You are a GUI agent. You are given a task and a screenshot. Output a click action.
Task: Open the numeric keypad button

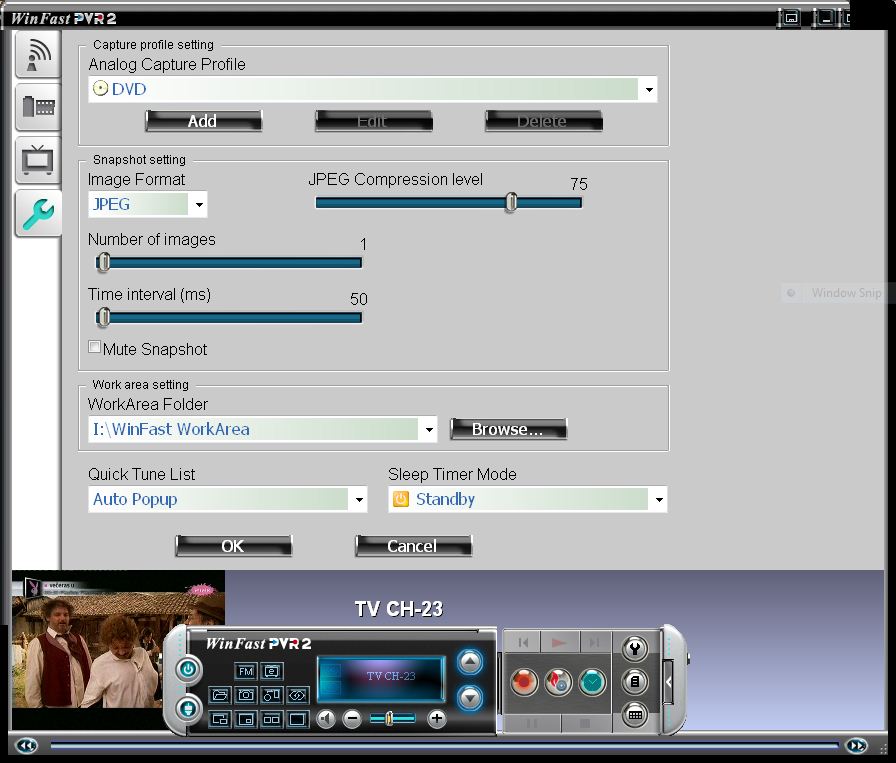click(x=634, y=714)
